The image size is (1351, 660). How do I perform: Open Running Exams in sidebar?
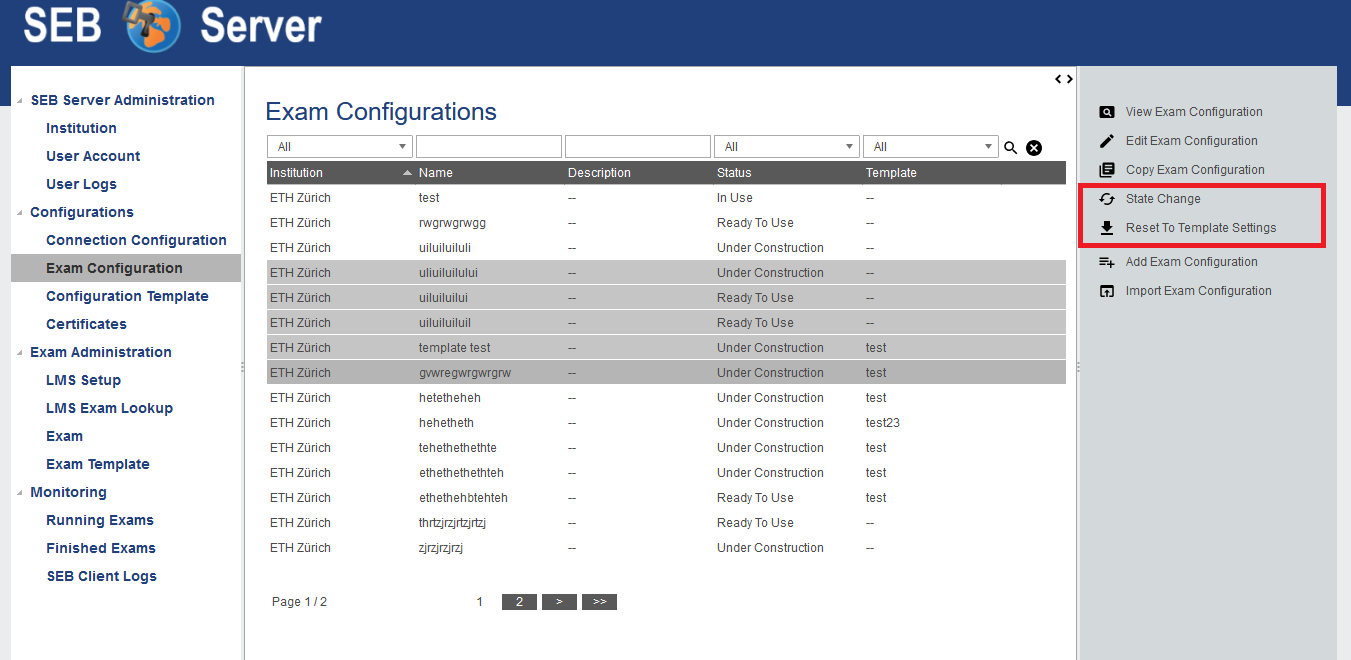[100, 520]
